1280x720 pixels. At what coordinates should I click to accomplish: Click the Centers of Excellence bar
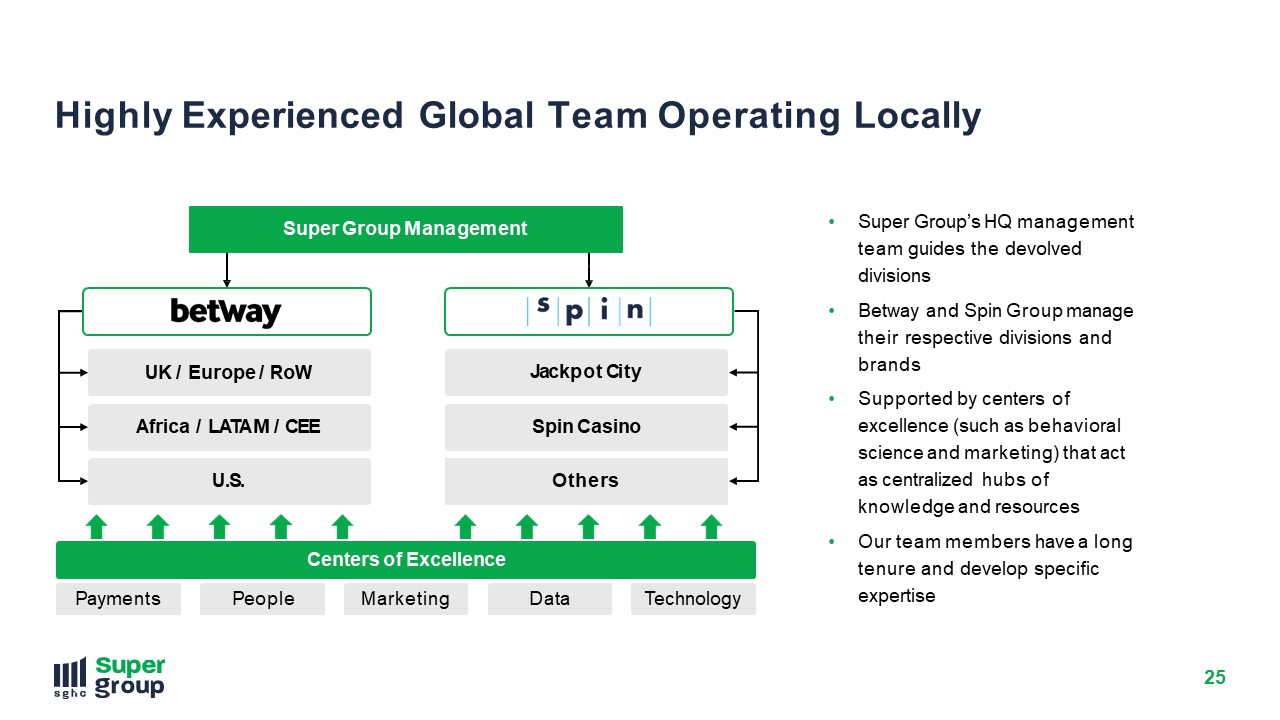(405, 560)
